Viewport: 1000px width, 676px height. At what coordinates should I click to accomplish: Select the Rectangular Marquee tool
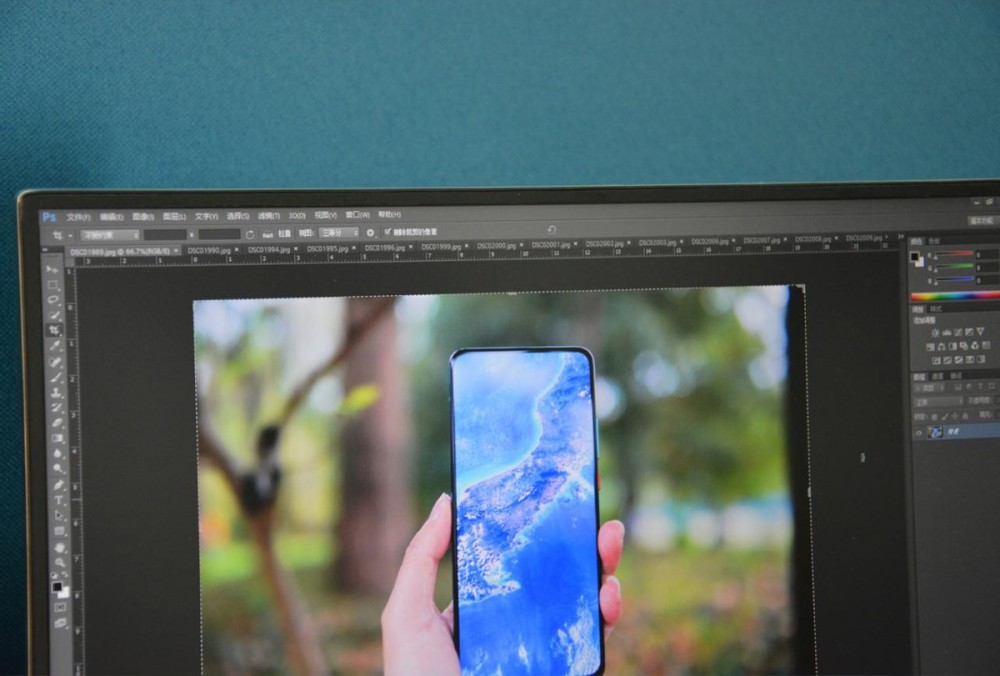53,285
